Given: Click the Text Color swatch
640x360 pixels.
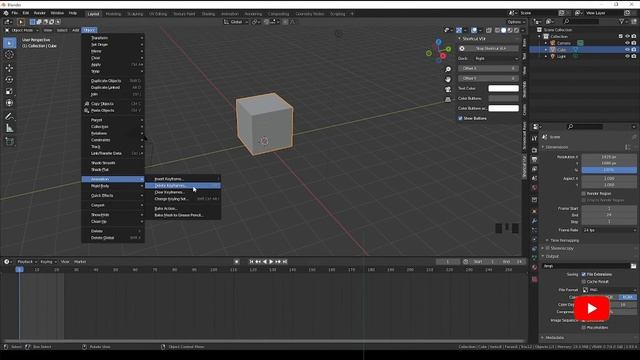Looking at the screenshot, I should click(504, 89).
